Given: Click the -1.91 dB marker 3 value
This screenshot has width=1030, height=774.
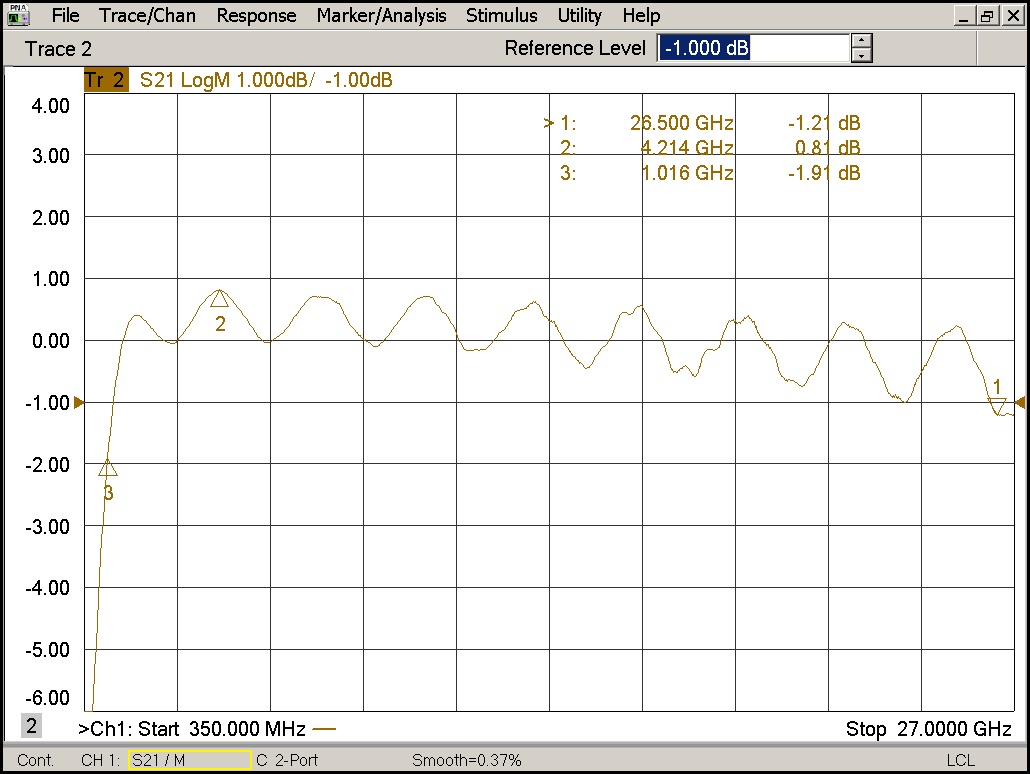Looking at the screenshot, I should coord(824,173).
